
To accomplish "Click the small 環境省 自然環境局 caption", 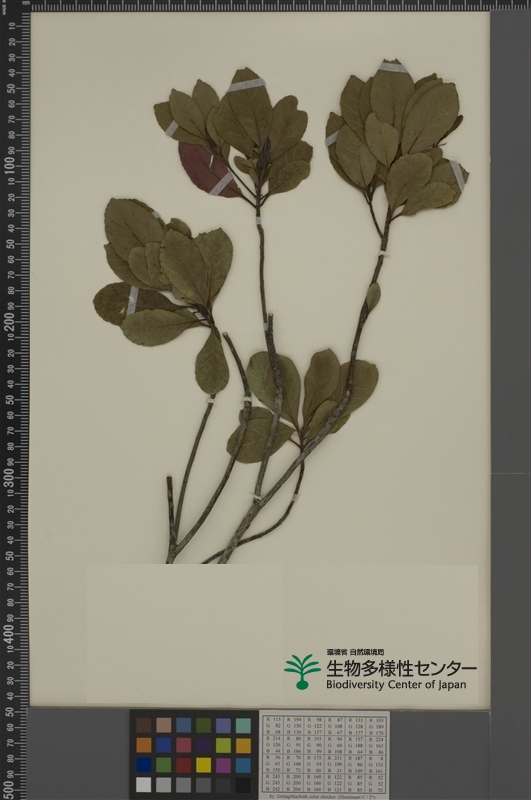I will (x=356, y=652).
